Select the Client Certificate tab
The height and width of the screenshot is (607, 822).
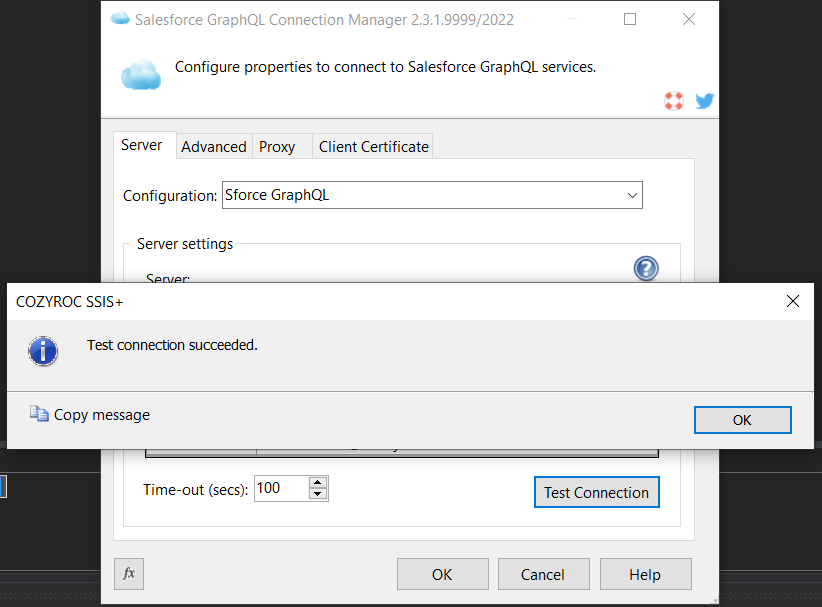[x=373, y=147]
